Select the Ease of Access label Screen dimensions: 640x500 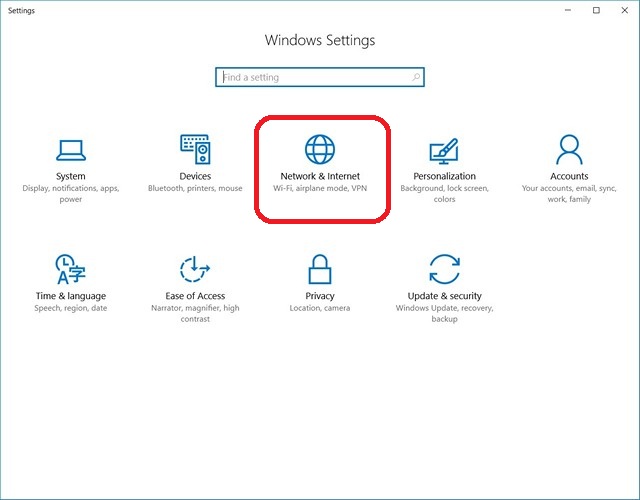[x=195, y=296]
